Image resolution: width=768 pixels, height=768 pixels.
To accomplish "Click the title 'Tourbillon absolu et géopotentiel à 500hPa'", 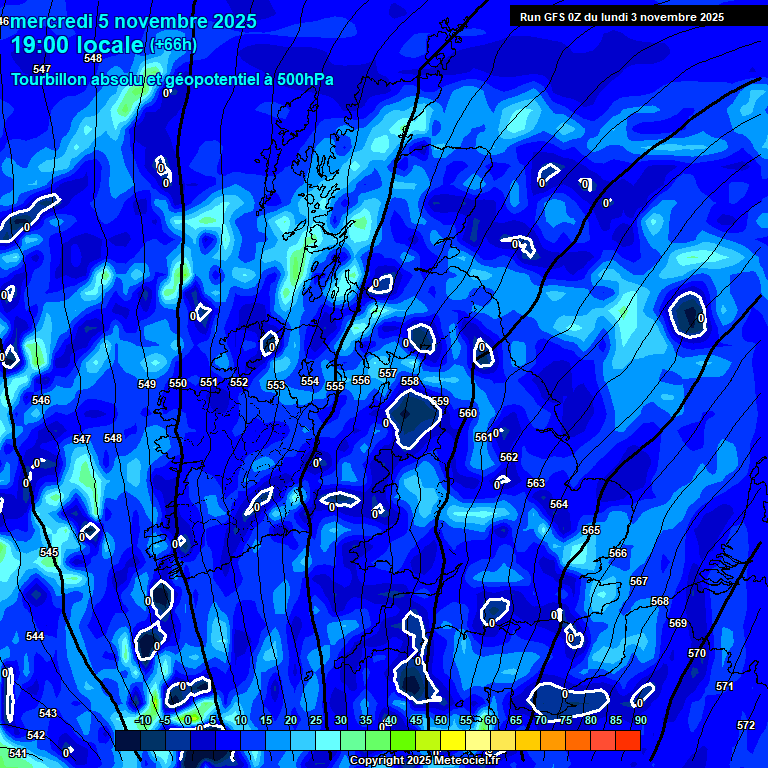I will click(172, 79).
